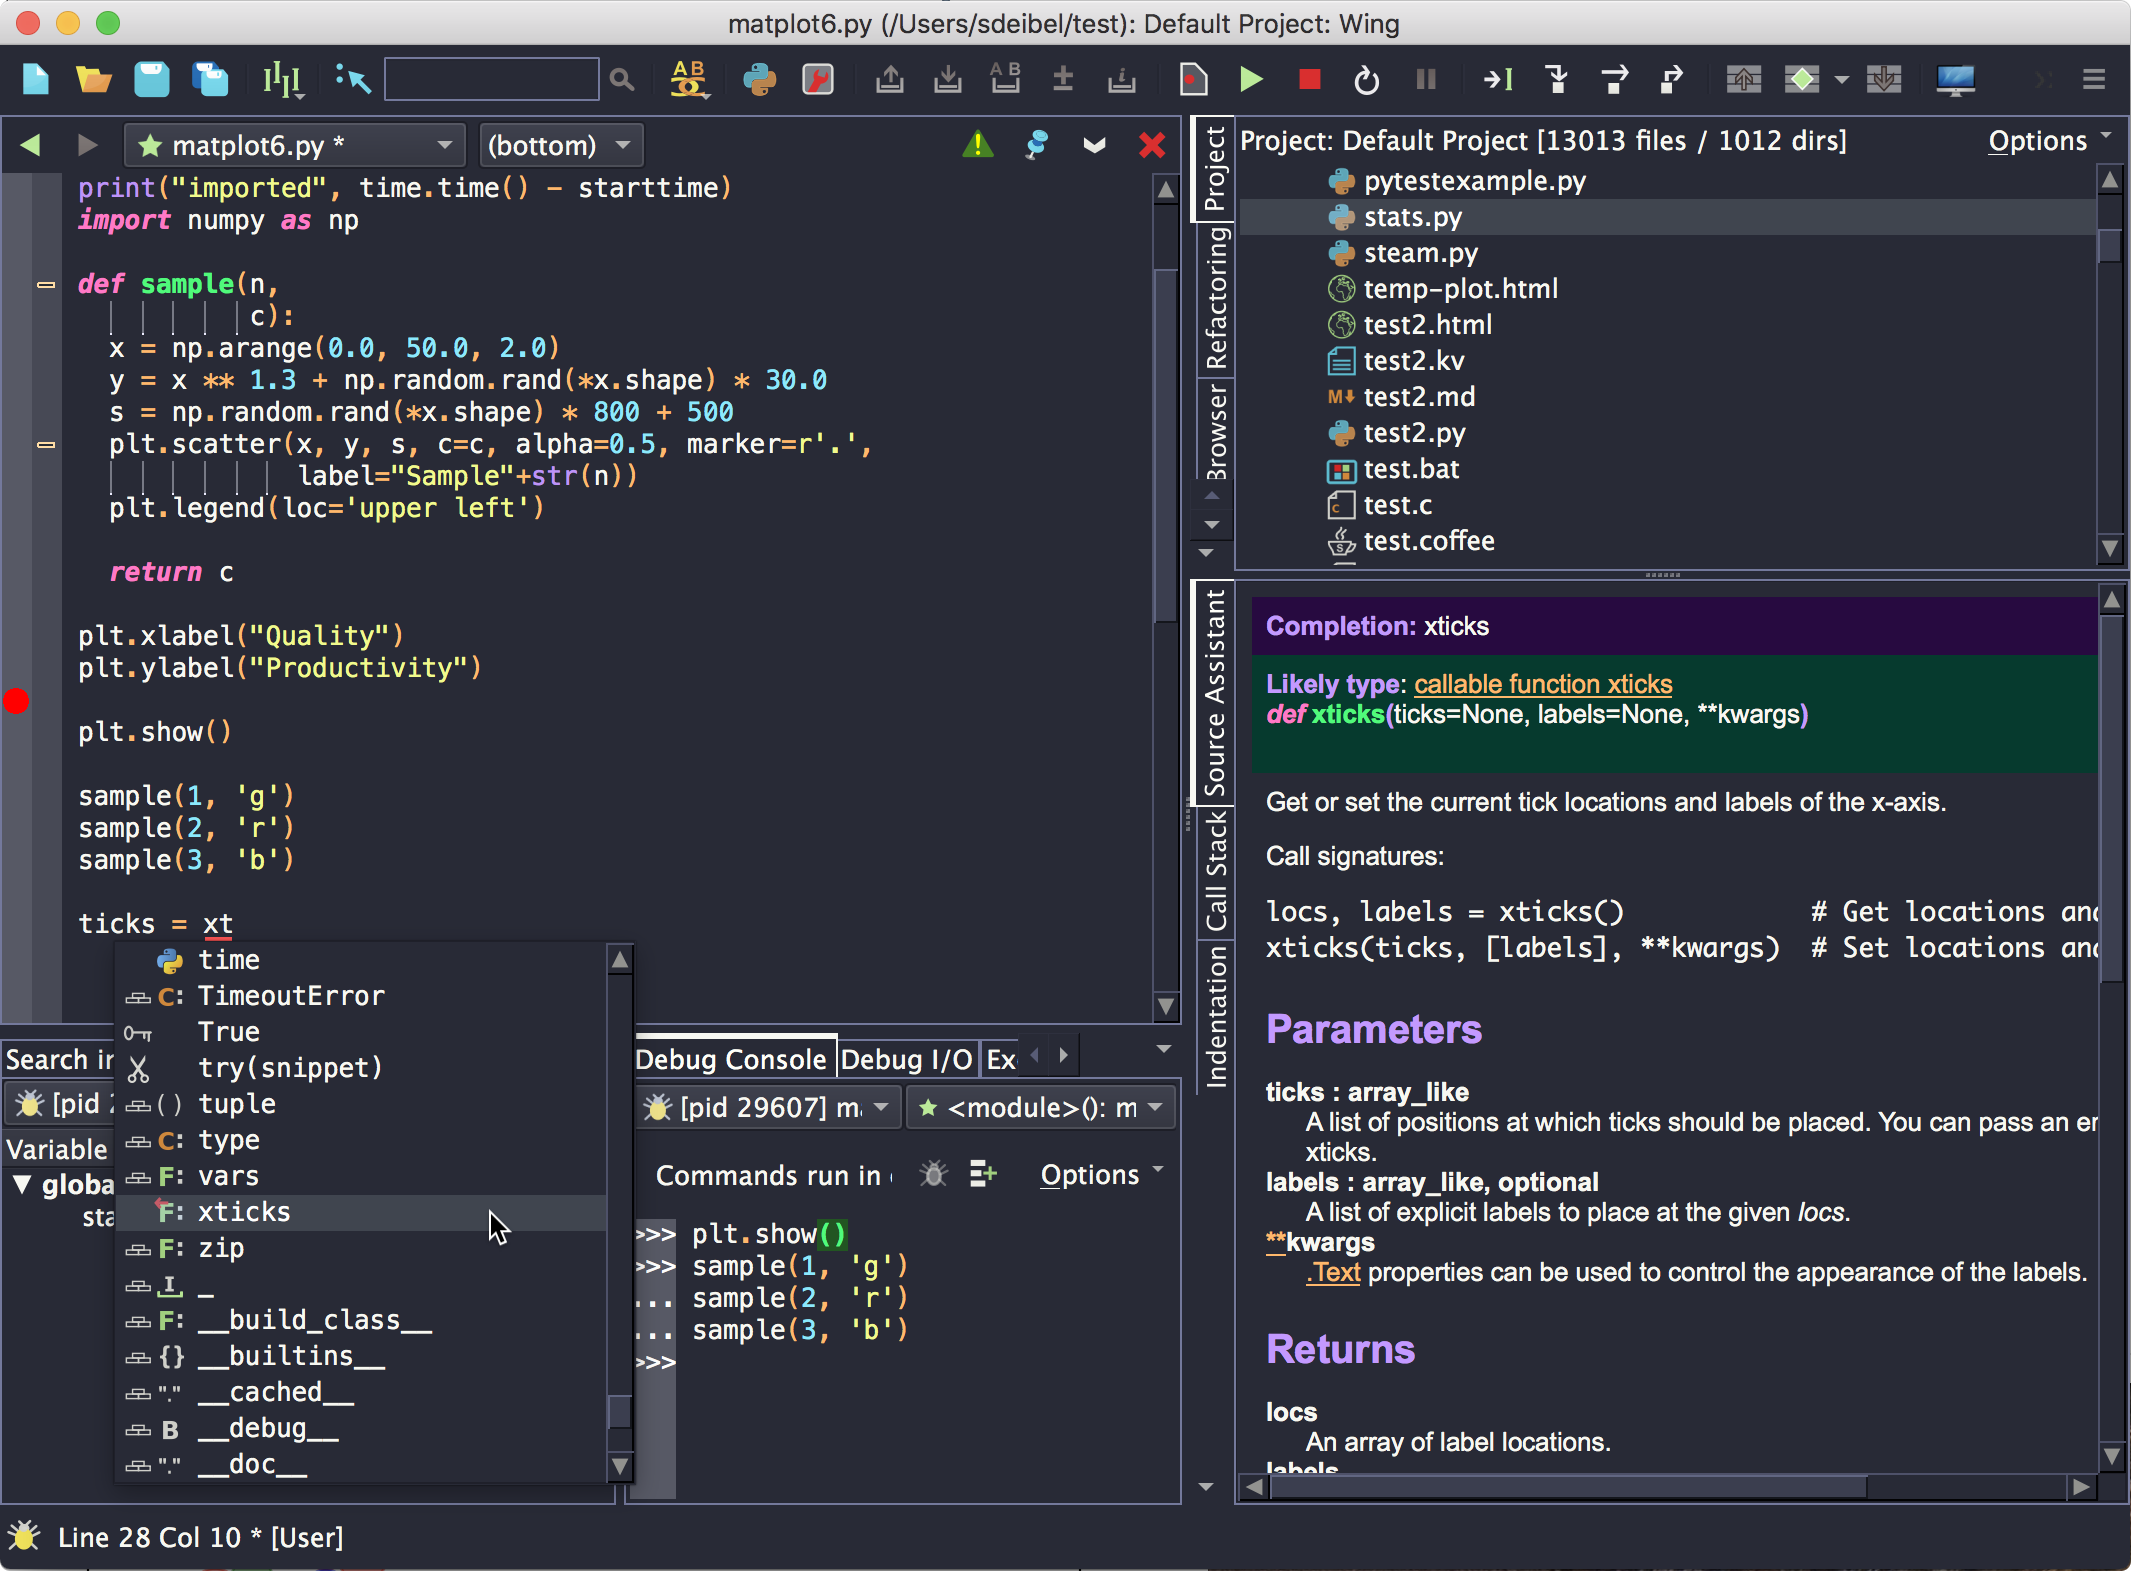Switch to the Refactoring side tab
This screenshot has width=2131, height=1571.
1214,297
